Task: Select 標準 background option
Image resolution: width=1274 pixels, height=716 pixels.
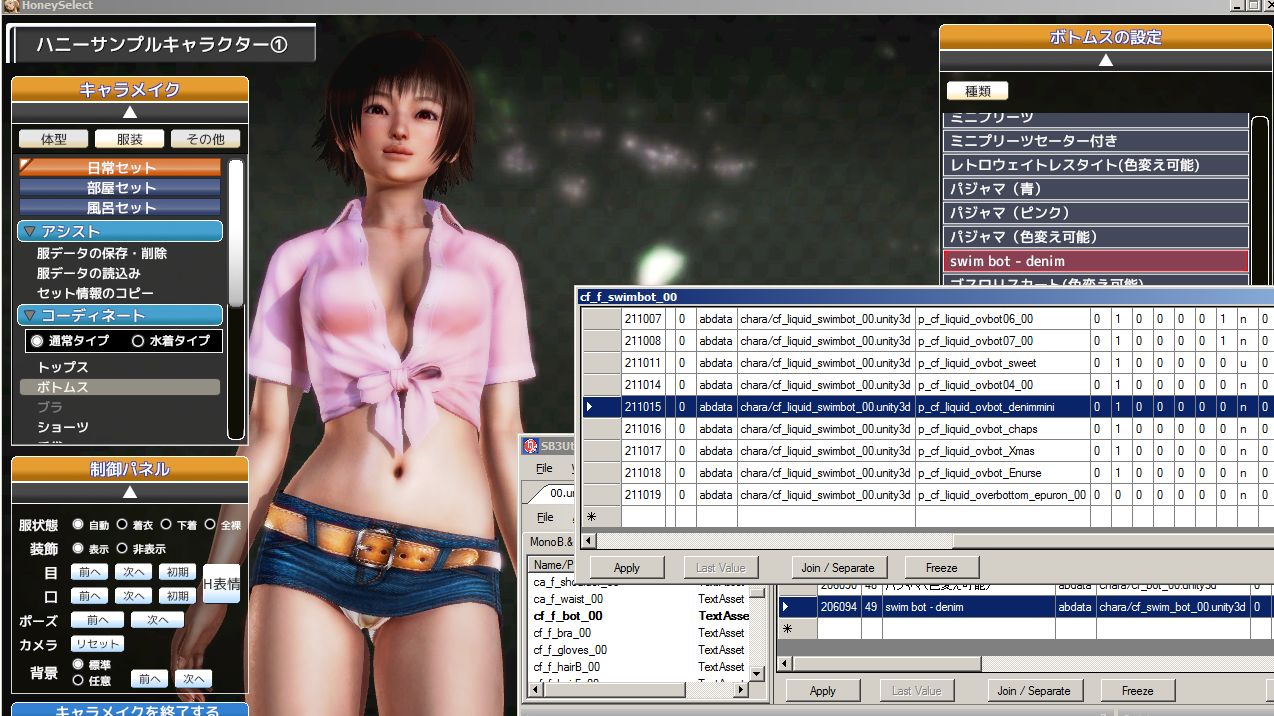Action: (x=78, y=664)
